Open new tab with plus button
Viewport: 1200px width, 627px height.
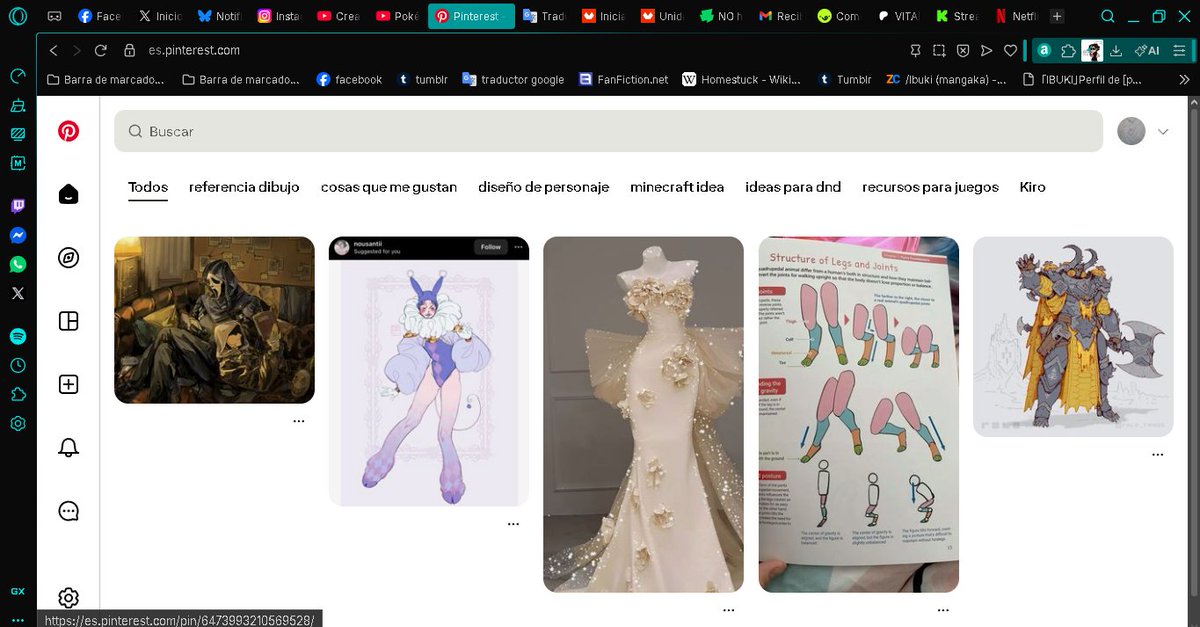(x=1057, y=16)
